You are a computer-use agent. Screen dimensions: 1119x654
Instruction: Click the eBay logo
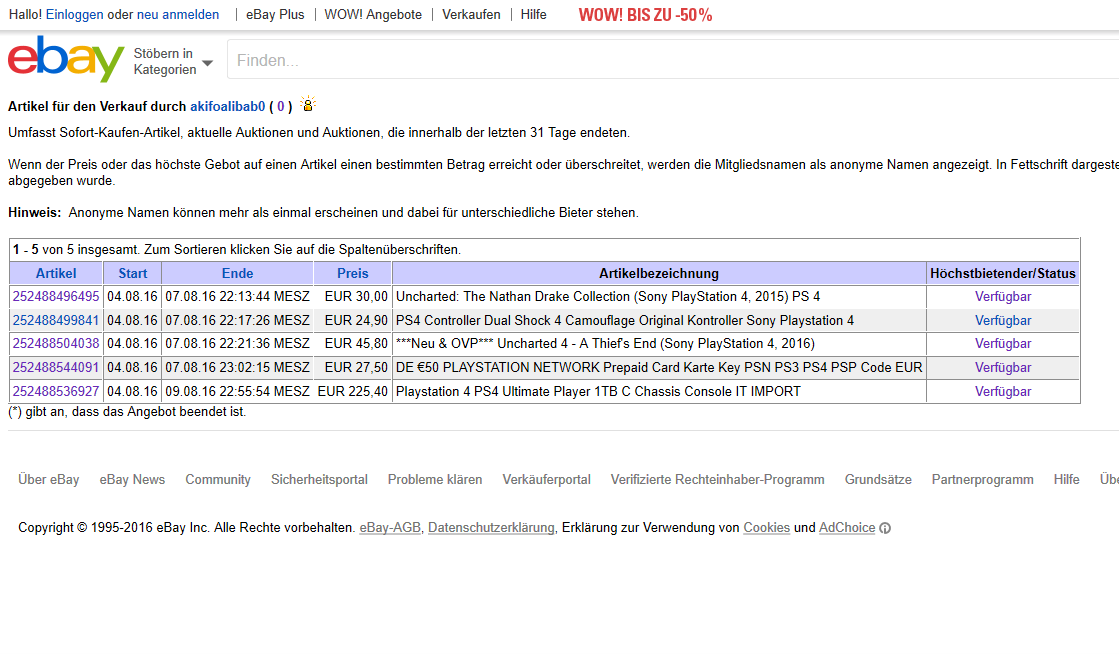pyautogui.click(x=66, y=59)
